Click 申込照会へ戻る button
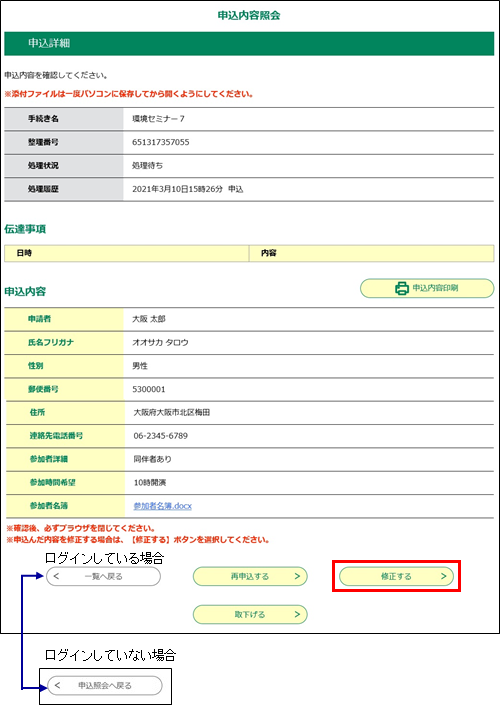 coord(105,685)
